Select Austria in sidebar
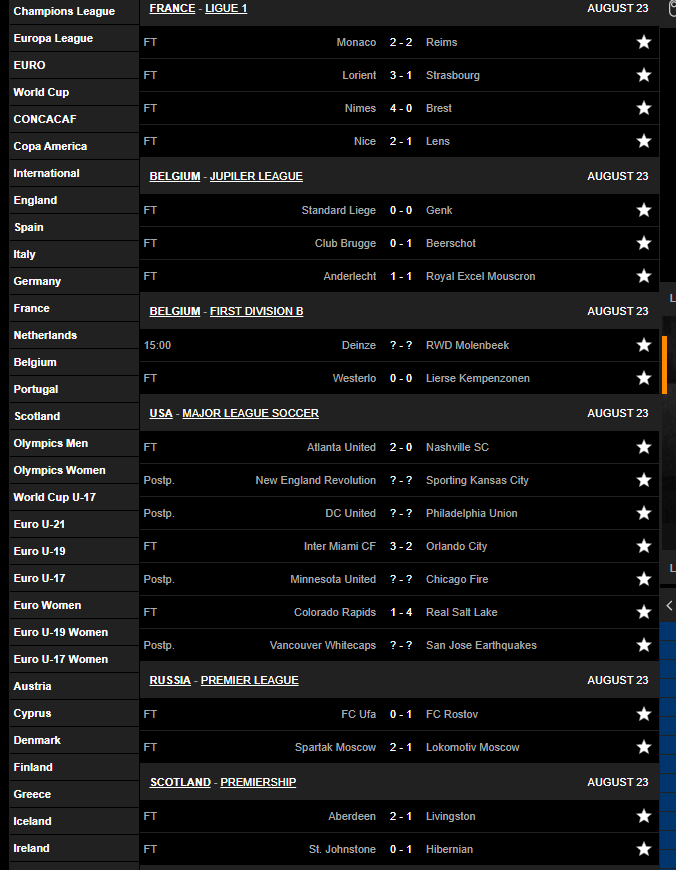Viewport: 676px width, 870px height. click(74, 686)
